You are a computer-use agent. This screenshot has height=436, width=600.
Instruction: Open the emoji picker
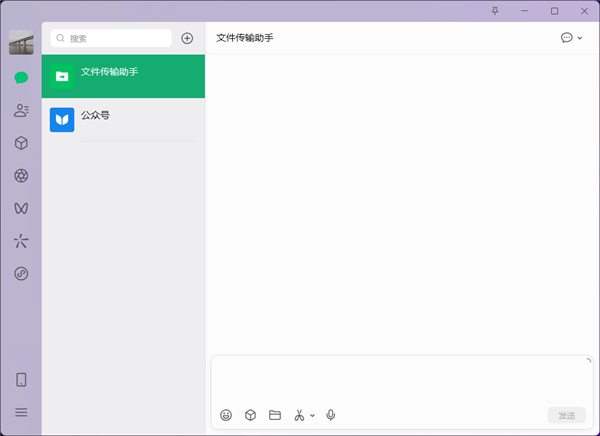(226, 415)
